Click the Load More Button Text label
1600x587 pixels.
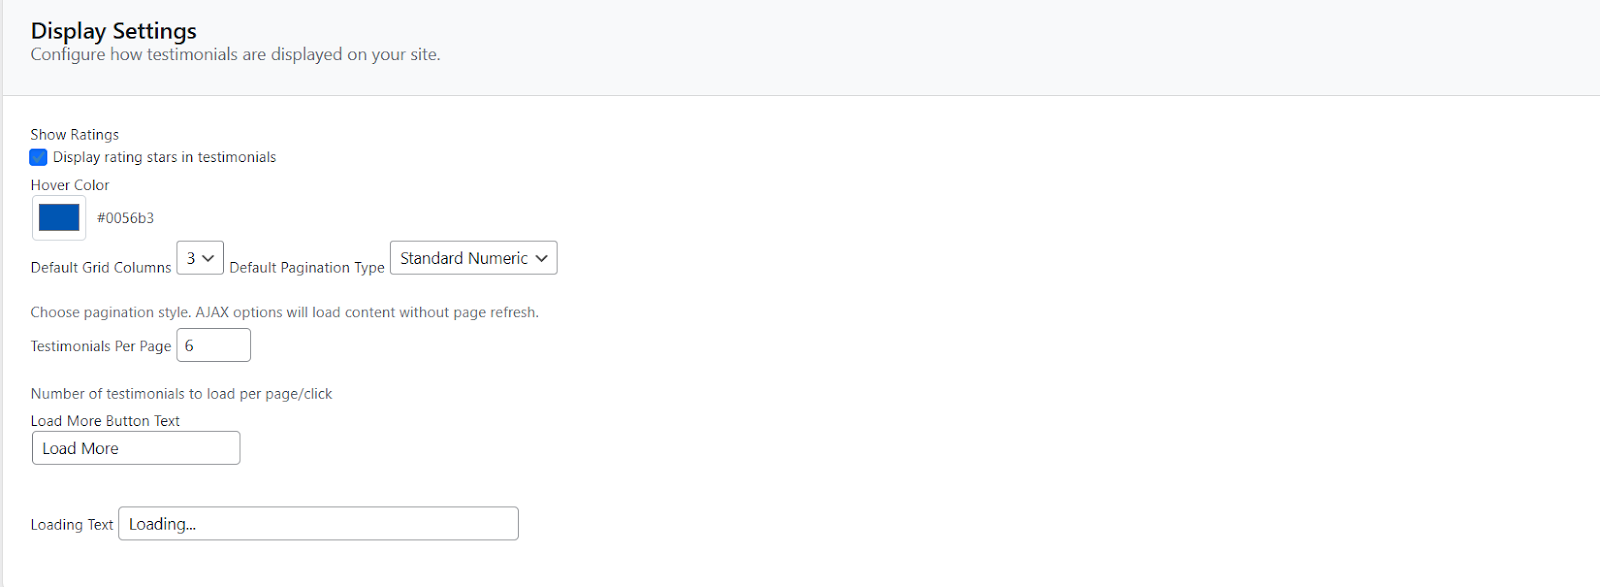[x=105, y=421]
